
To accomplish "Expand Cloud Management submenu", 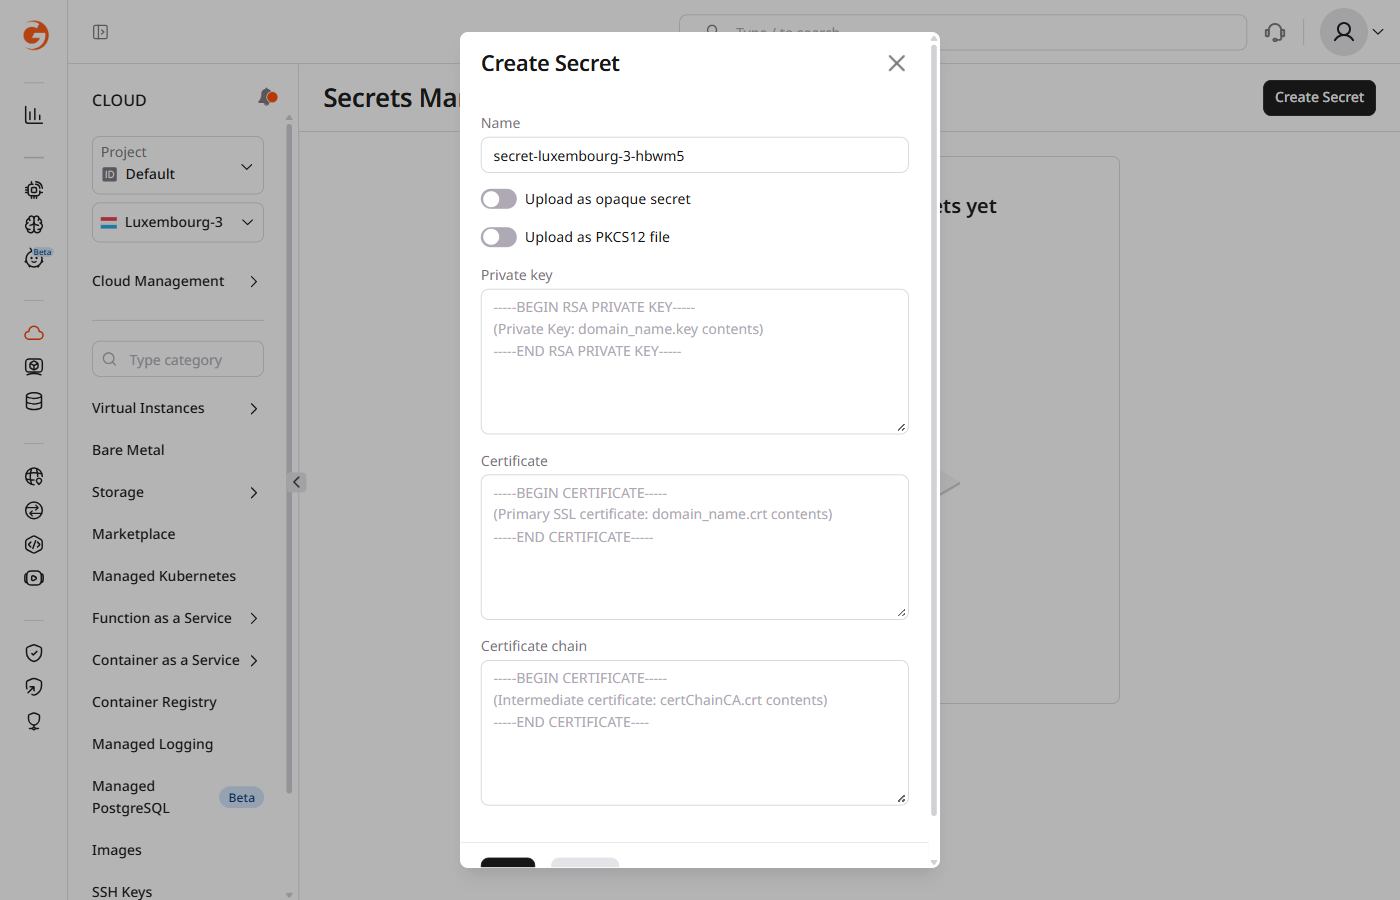I will tap(178, 281).
